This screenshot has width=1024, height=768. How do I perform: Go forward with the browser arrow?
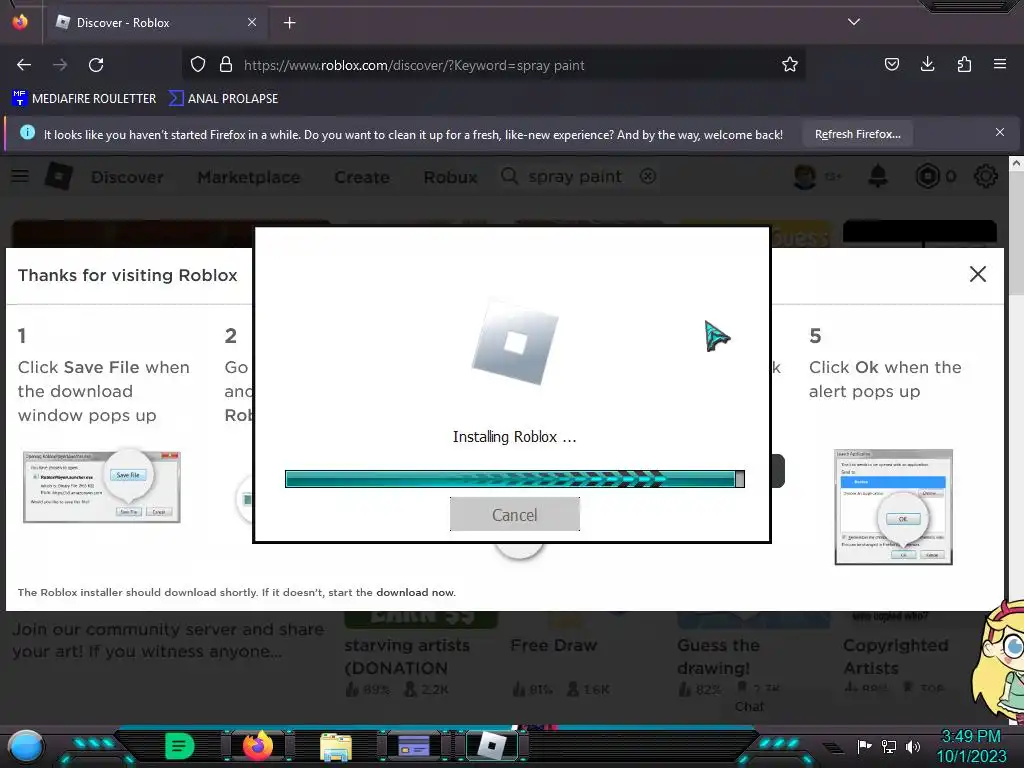(60, 65)
